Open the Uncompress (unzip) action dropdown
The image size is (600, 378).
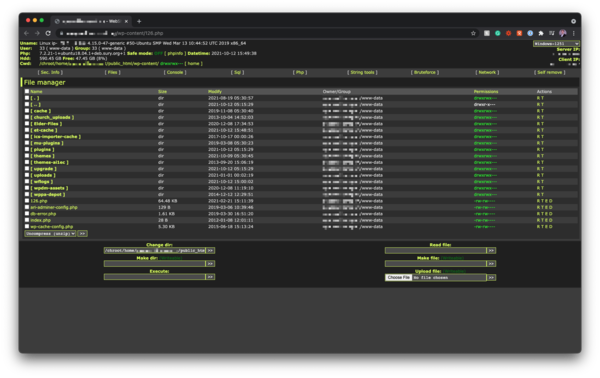pos(50,233)
